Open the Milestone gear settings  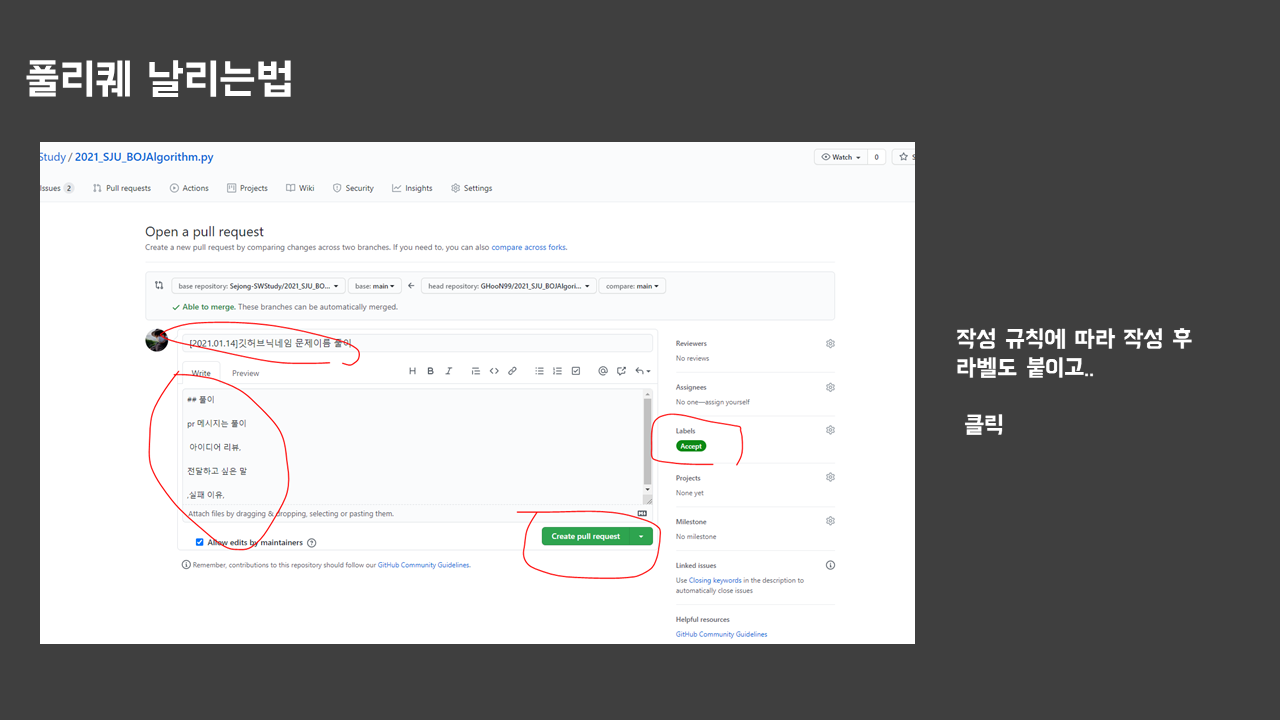pyautogui.click(x=830, y=521)
